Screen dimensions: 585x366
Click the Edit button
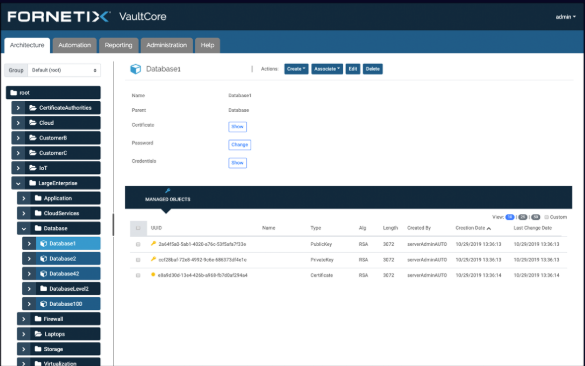[x=353, y=69]
